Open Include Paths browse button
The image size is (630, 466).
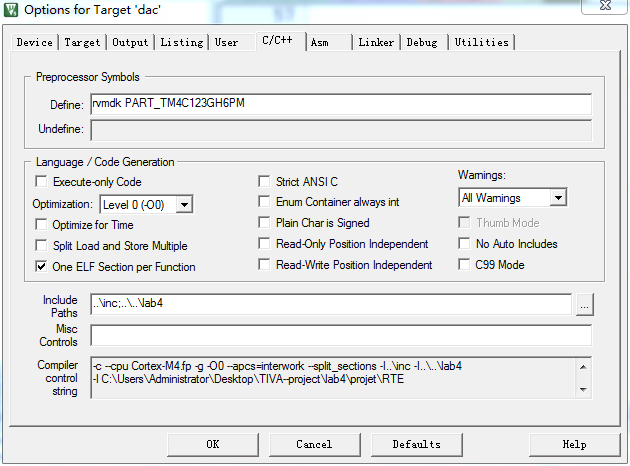point(585,305)
